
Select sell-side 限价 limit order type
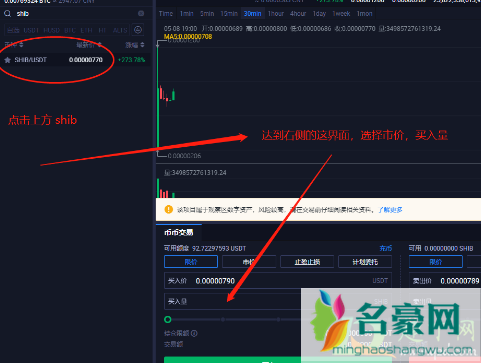(436, 262)
